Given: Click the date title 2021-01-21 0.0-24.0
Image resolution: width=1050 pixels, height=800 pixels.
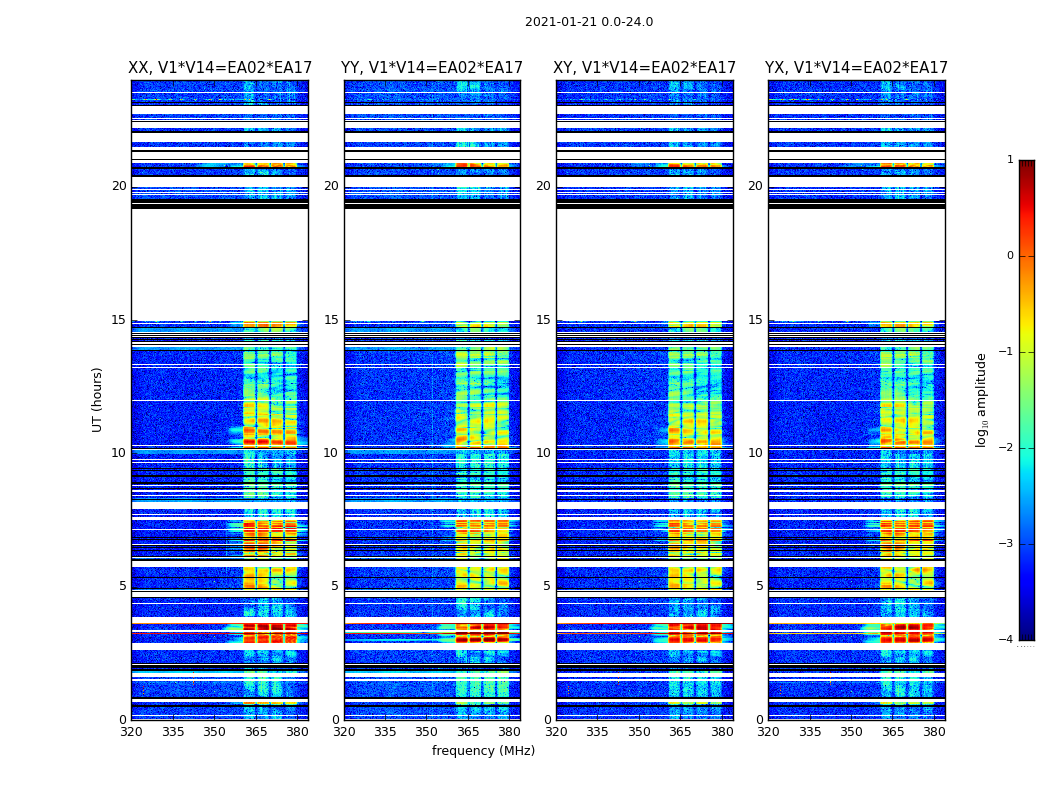Looking at the screenshot, I should 588,22.
